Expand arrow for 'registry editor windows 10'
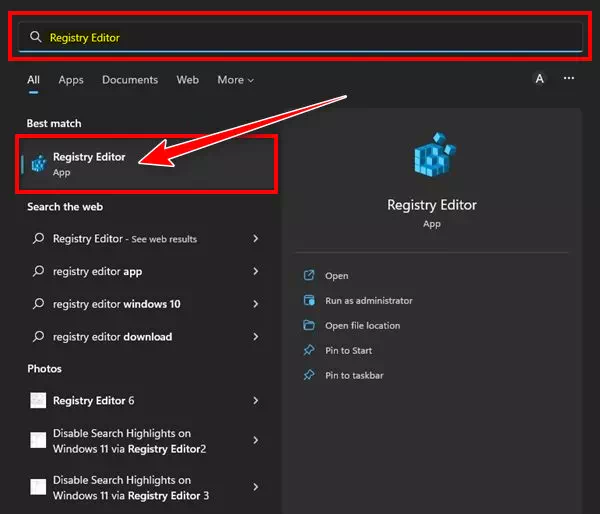This screenshot has height=514, width=600. click(256, 304)
